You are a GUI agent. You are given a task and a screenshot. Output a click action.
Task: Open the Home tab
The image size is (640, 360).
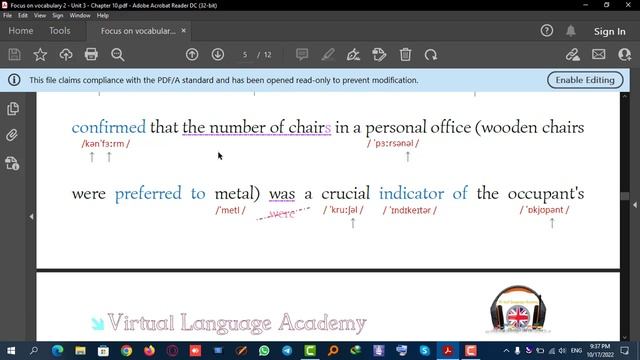click(21, 31)
